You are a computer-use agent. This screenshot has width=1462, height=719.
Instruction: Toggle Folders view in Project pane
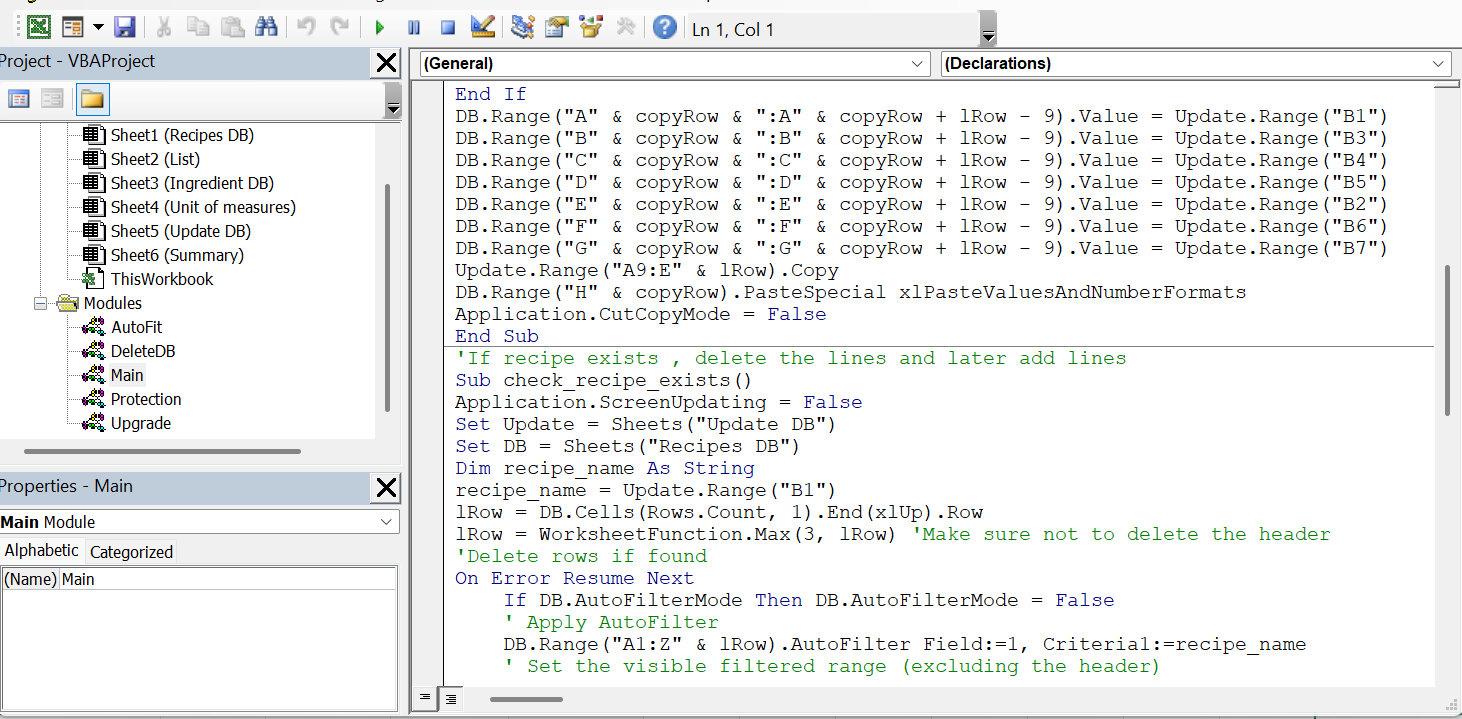[92, 99]
